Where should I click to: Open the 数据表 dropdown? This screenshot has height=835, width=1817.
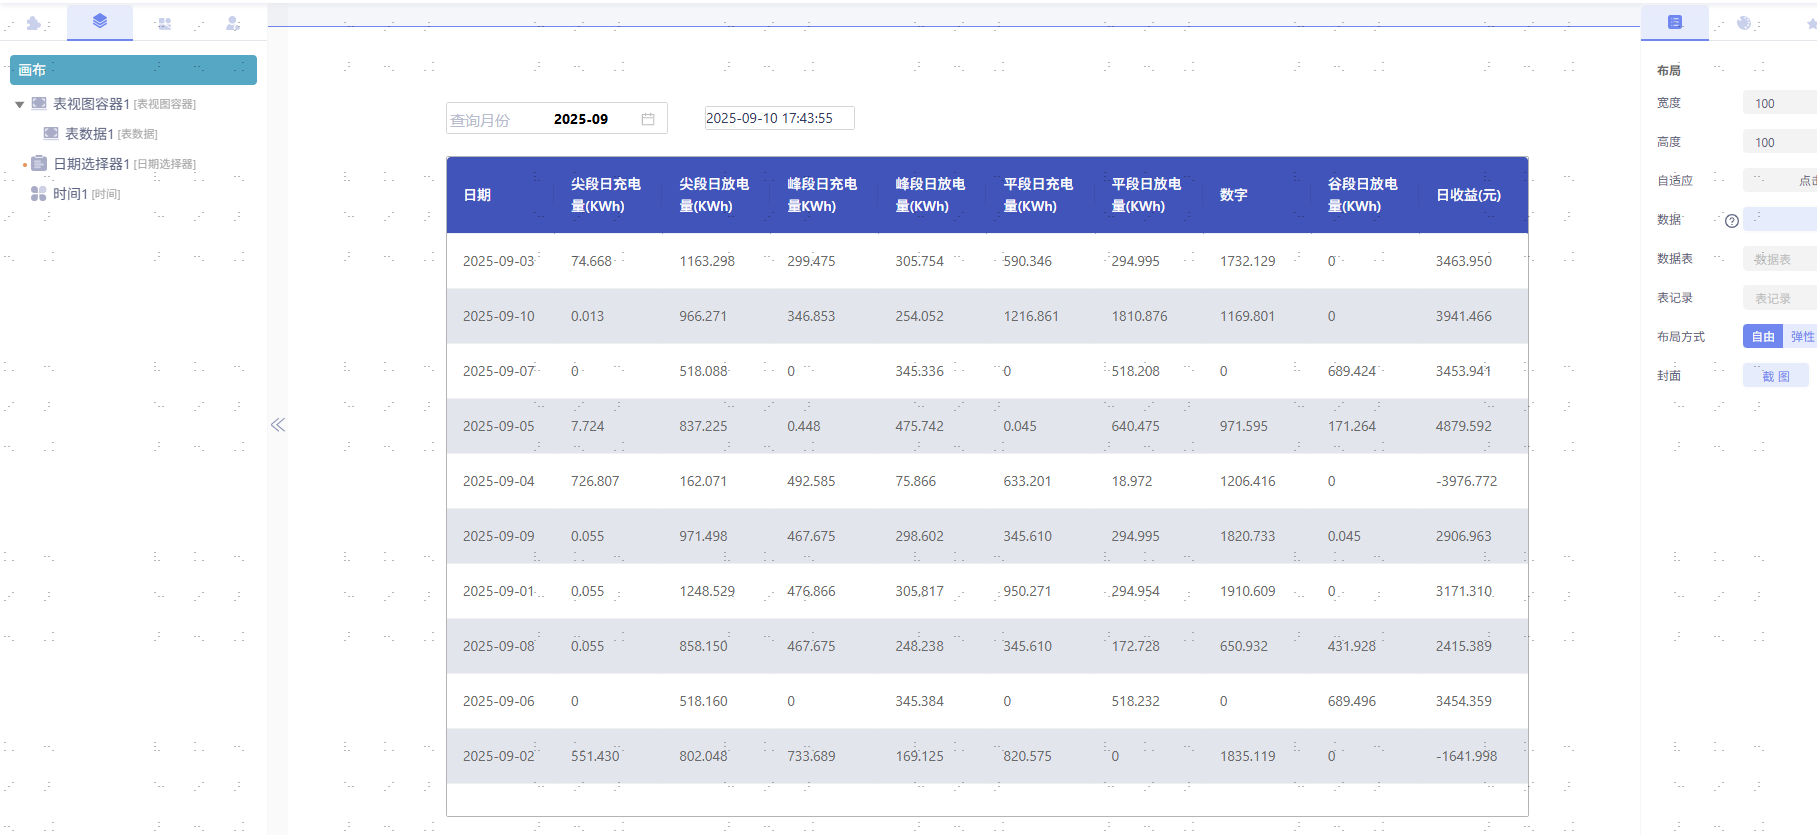pyautogui.click(x=1780, y=259)
